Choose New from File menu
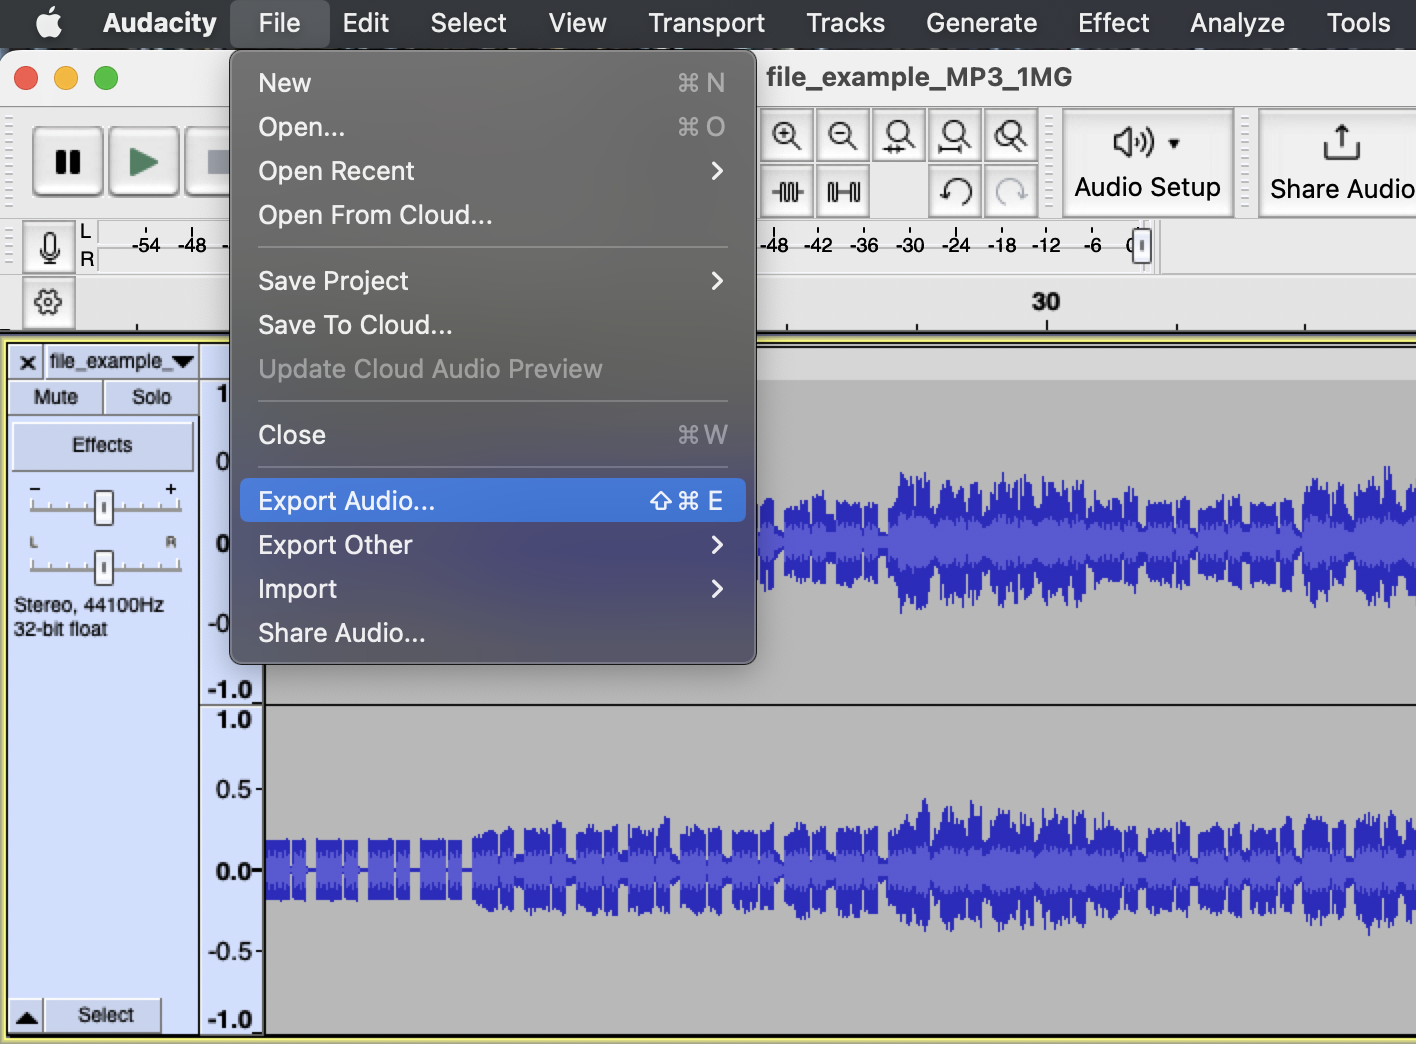 (492, 83)
